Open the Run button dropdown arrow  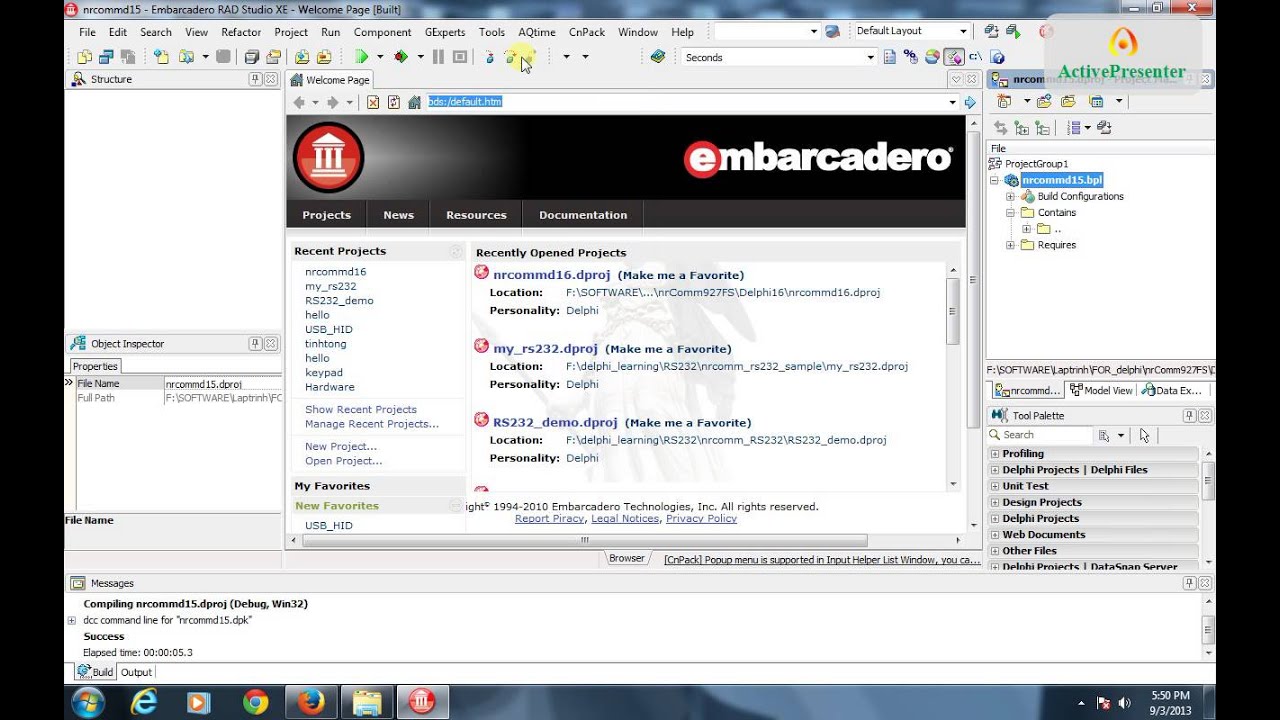380,57
